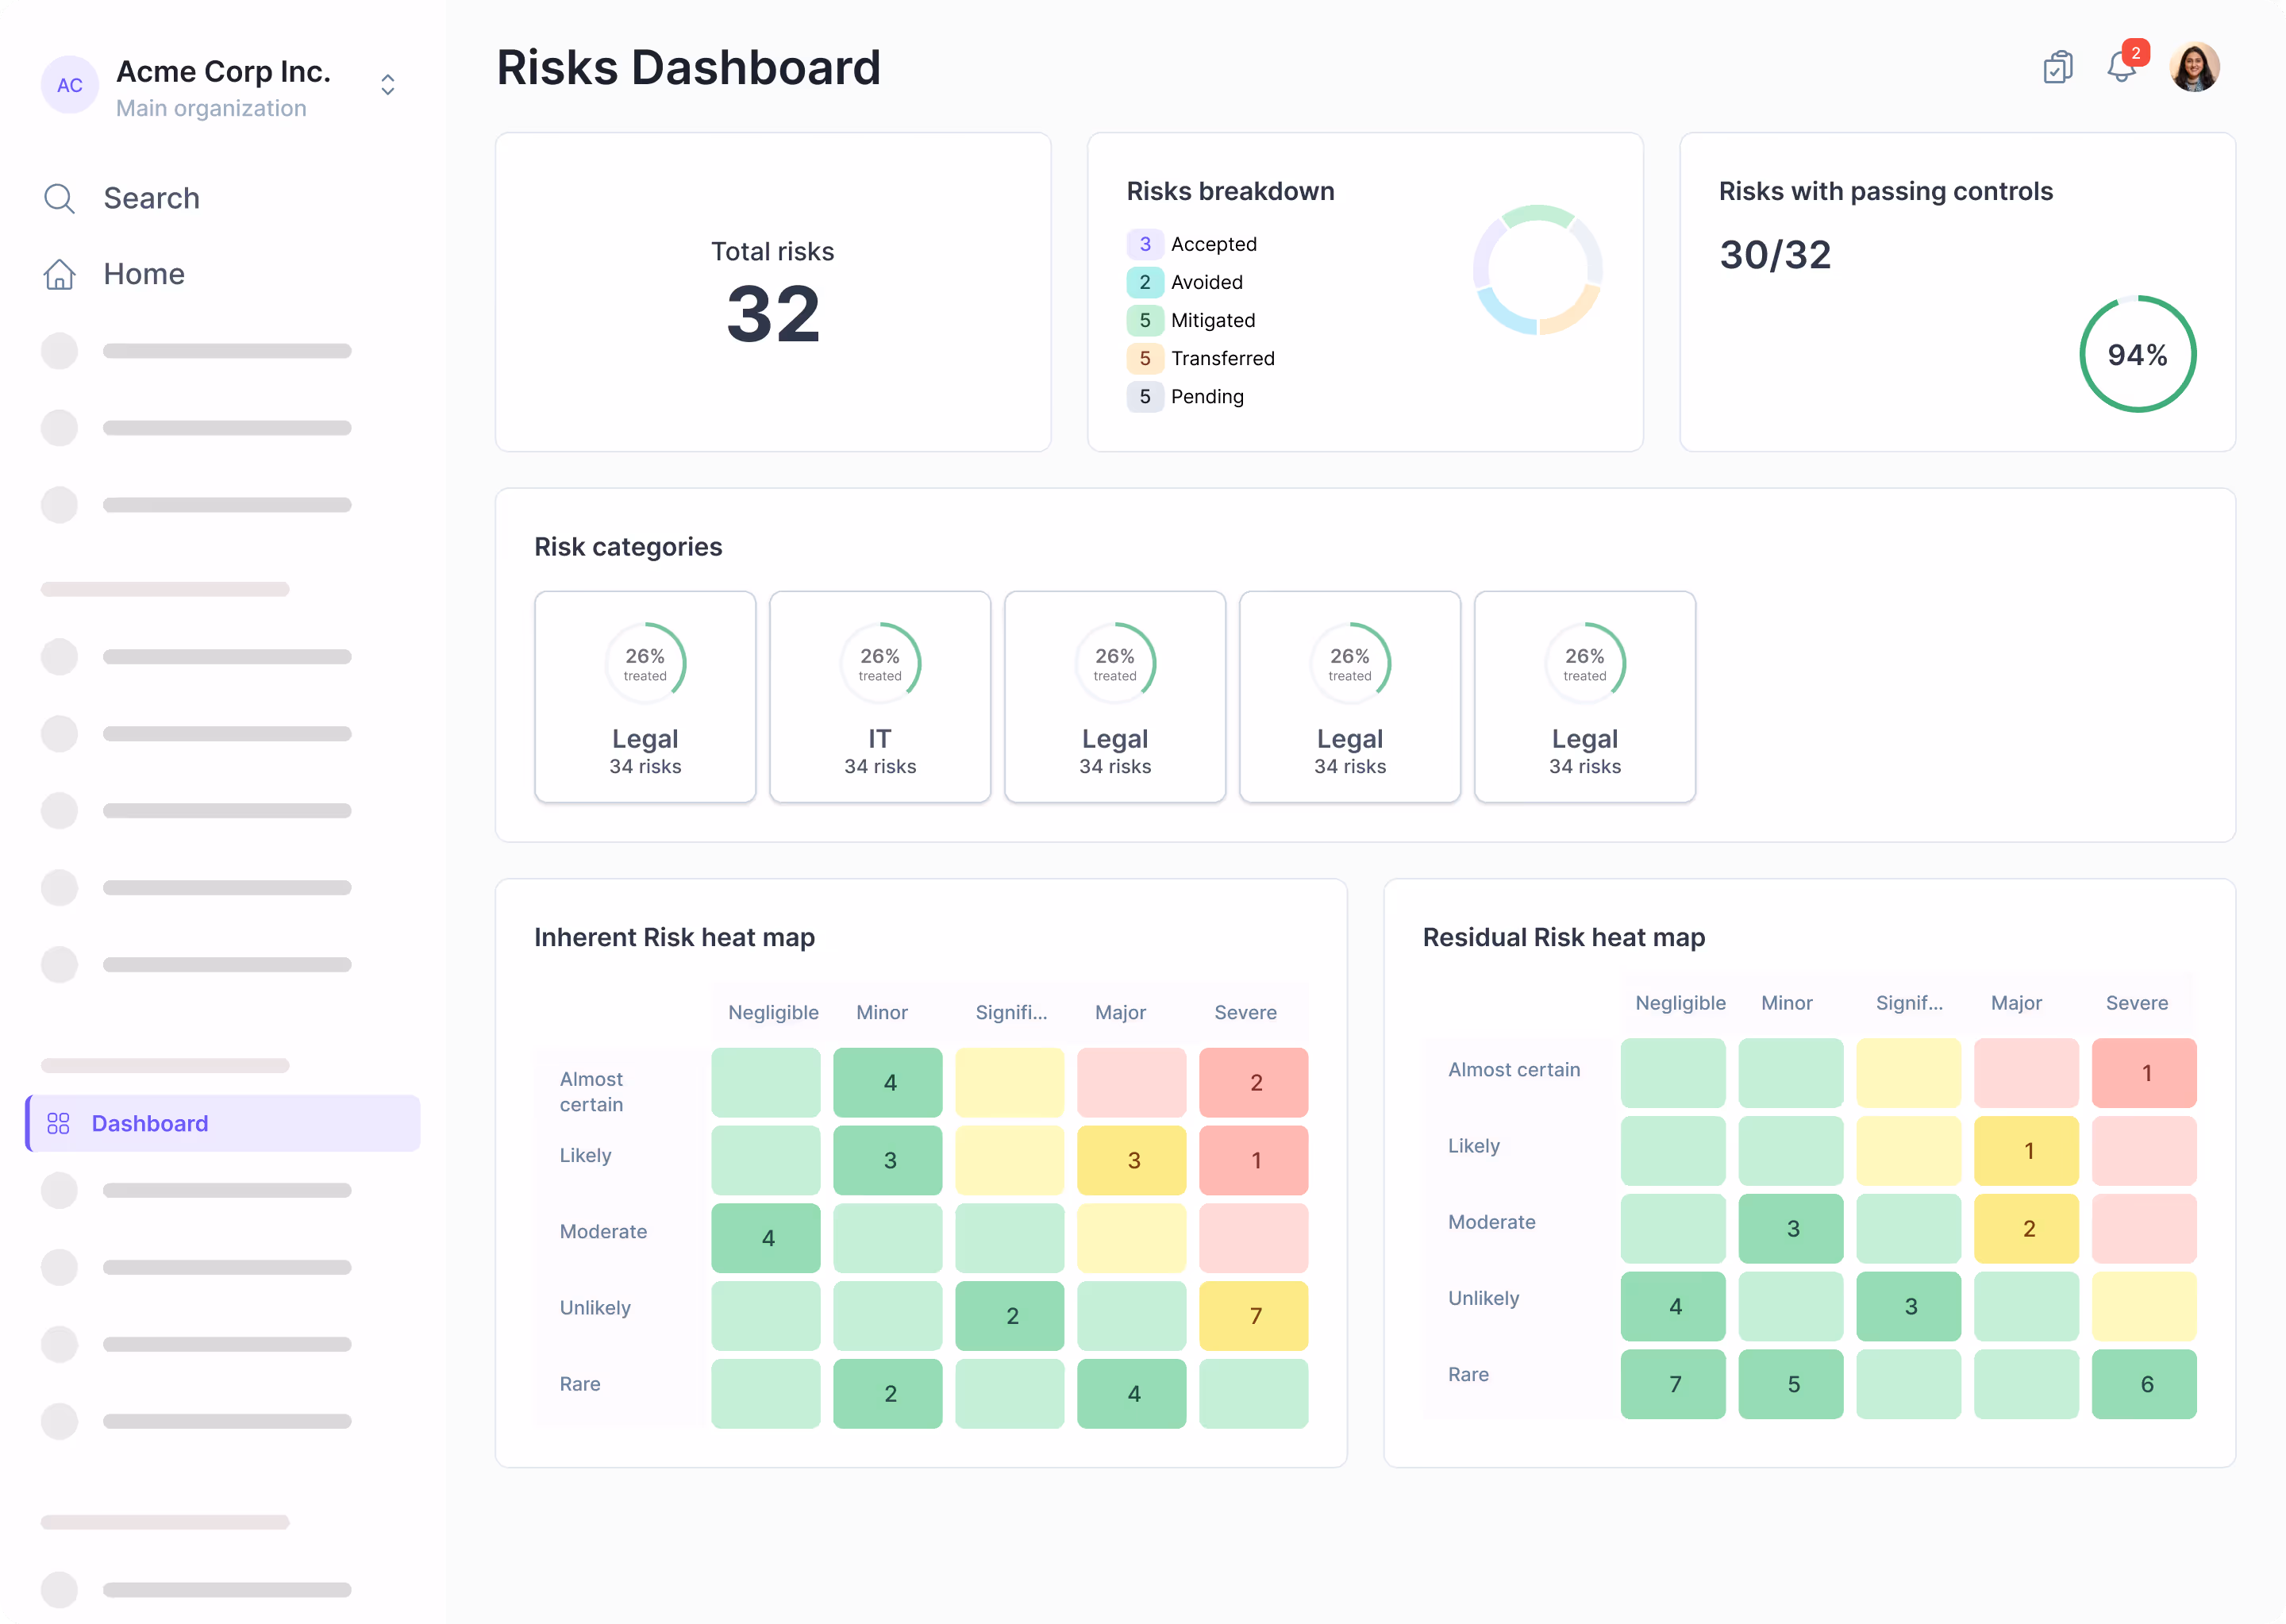Click the Total risks 32 card
Screen dimensions: 2286x1624
click(773, 292)
